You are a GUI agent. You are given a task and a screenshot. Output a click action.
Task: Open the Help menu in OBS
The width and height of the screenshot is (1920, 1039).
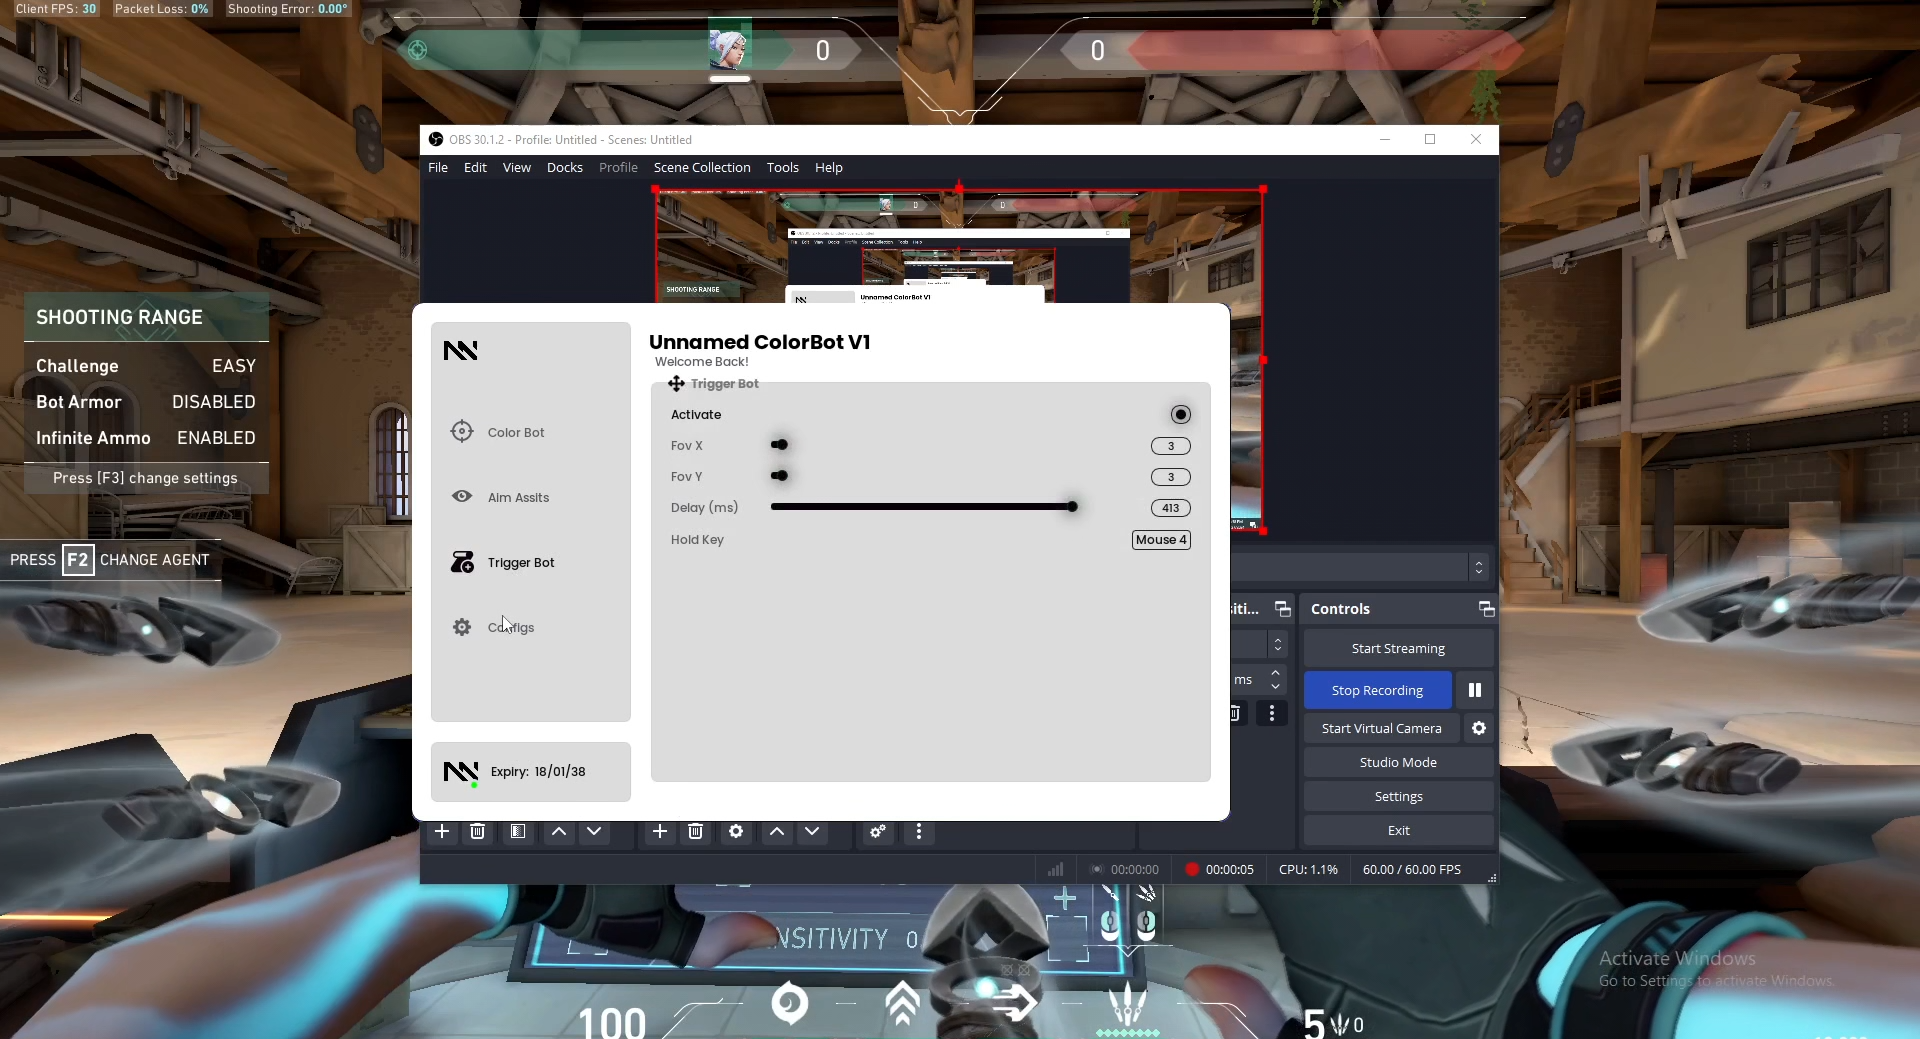coord(829,167)
